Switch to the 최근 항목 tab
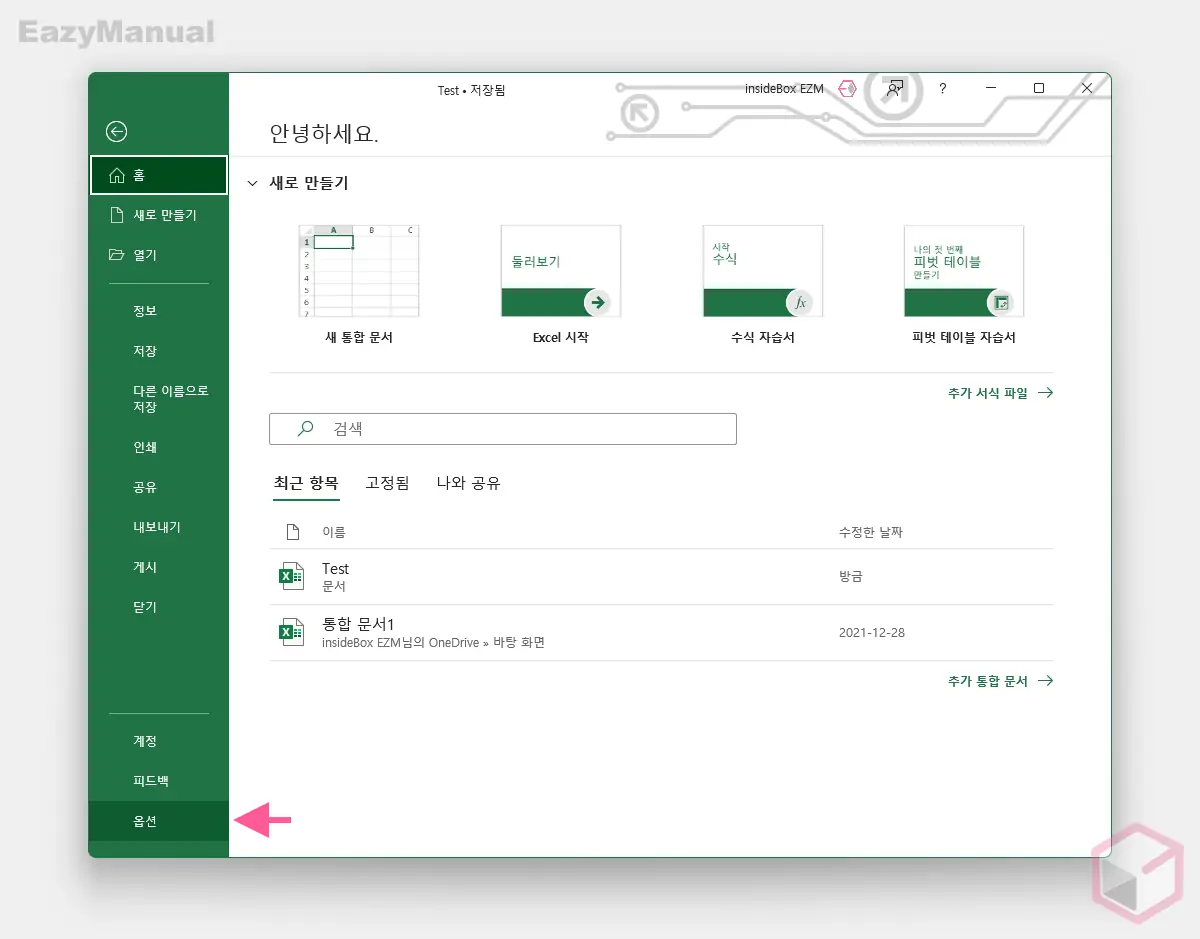Viewport: 1200px width, 939px height. point(306,483)
